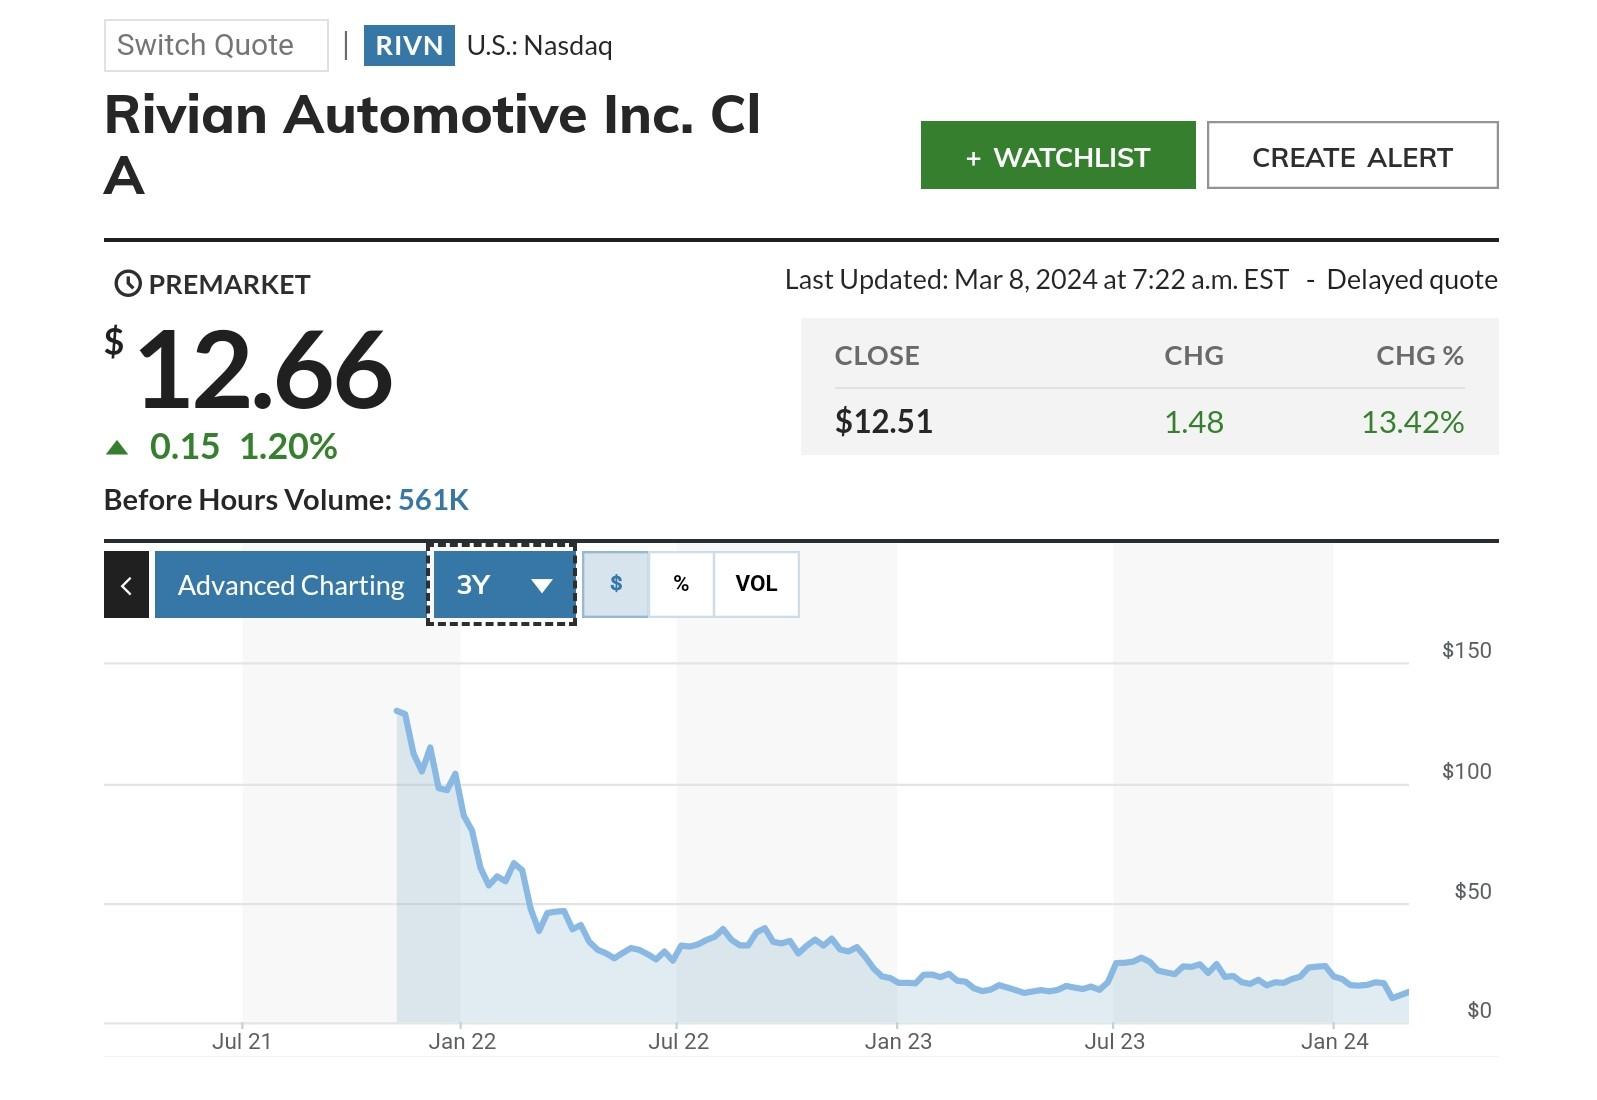Open Advanced Charting
The height and width of the screenshot is (1100, 1597).
[x=290, y=585]
